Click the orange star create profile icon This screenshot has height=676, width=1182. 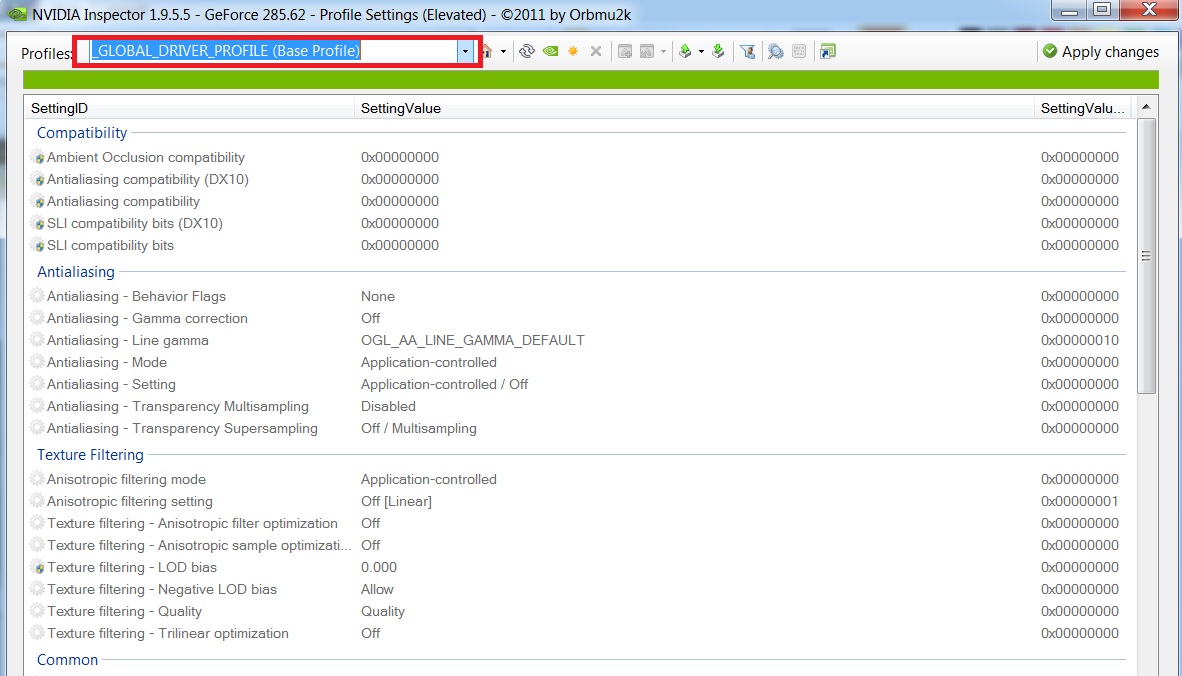[x=573, y=51]
